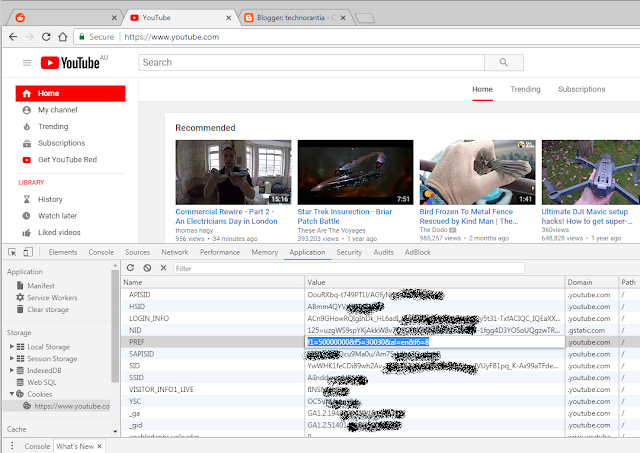Screen dimensions: 640x453
Task: Click the YouTube logo
Action: click(70, 63)
